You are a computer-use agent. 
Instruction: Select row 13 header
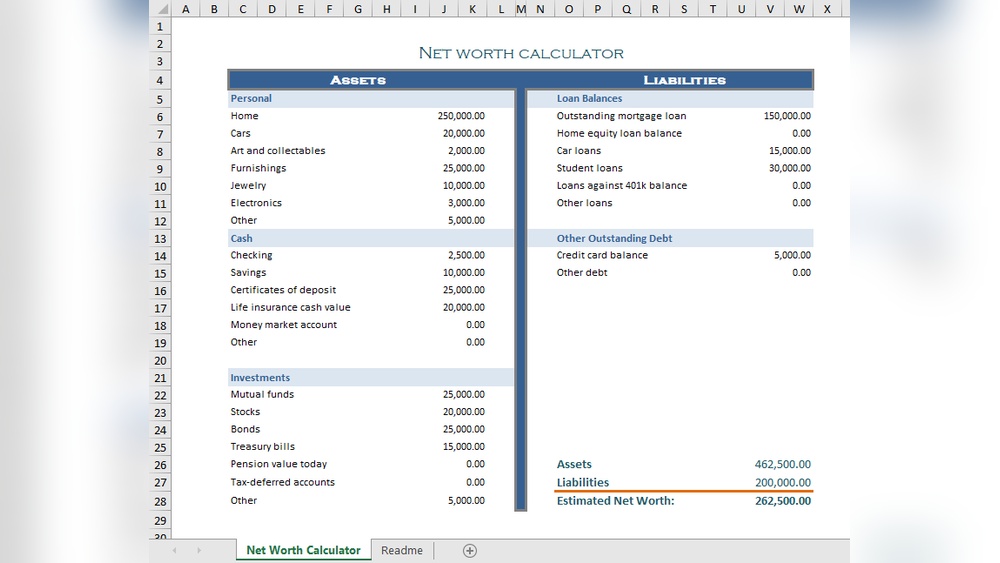point(160,239)
